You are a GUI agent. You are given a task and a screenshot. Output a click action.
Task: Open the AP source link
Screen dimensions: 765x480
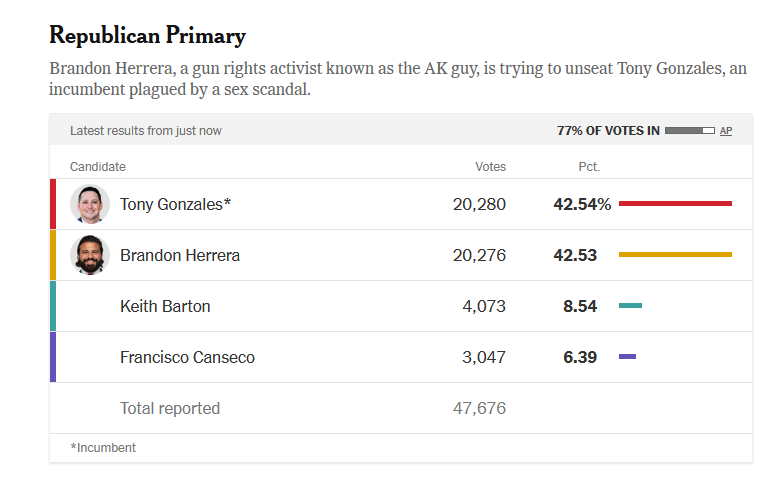coord(726,131)
